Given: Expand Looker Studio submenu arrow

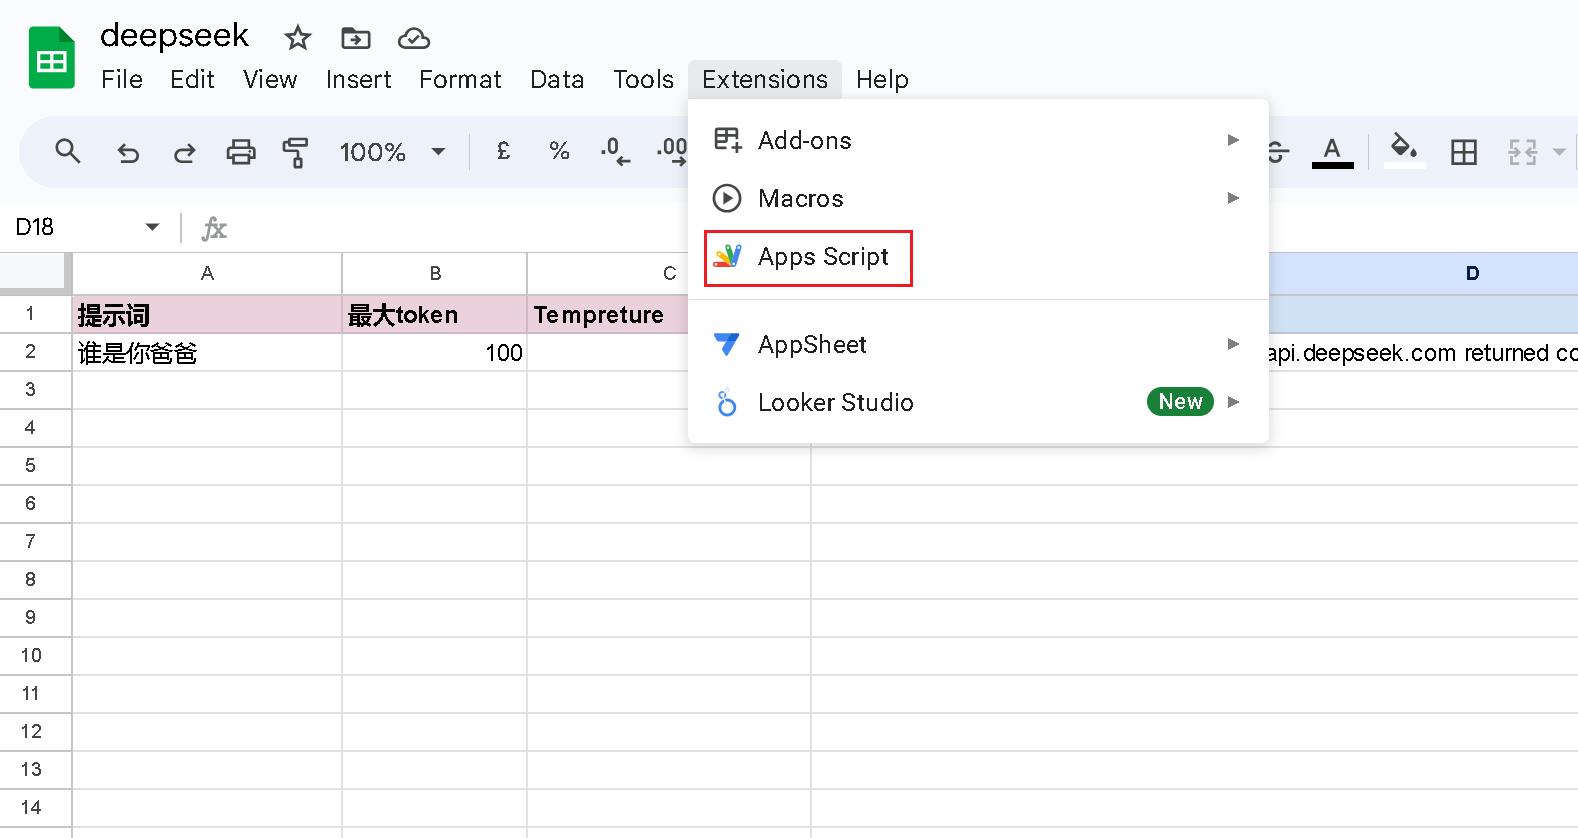Looking at the screenshot, I should click(x=1233, y=402).
